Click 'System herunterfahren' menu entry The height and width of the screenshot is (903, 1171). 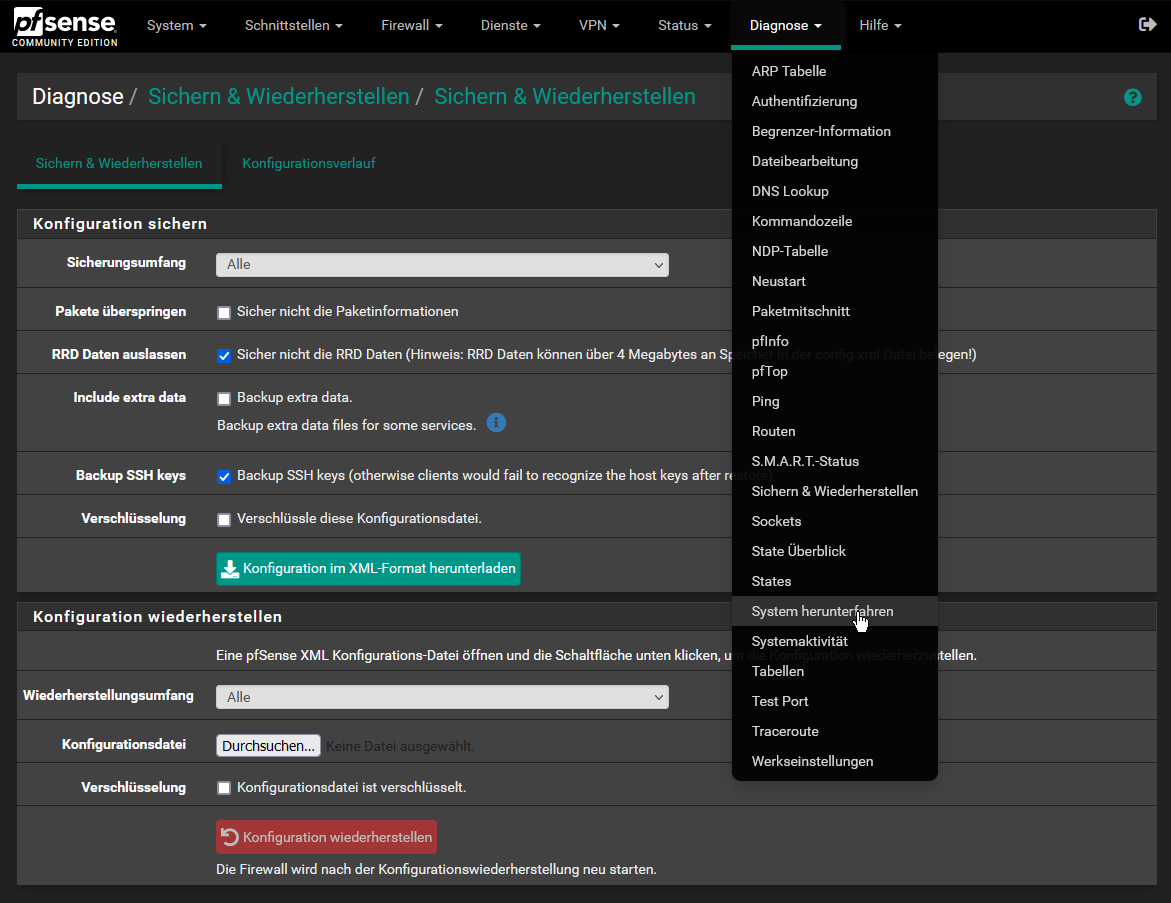click(x=834, y=611)
